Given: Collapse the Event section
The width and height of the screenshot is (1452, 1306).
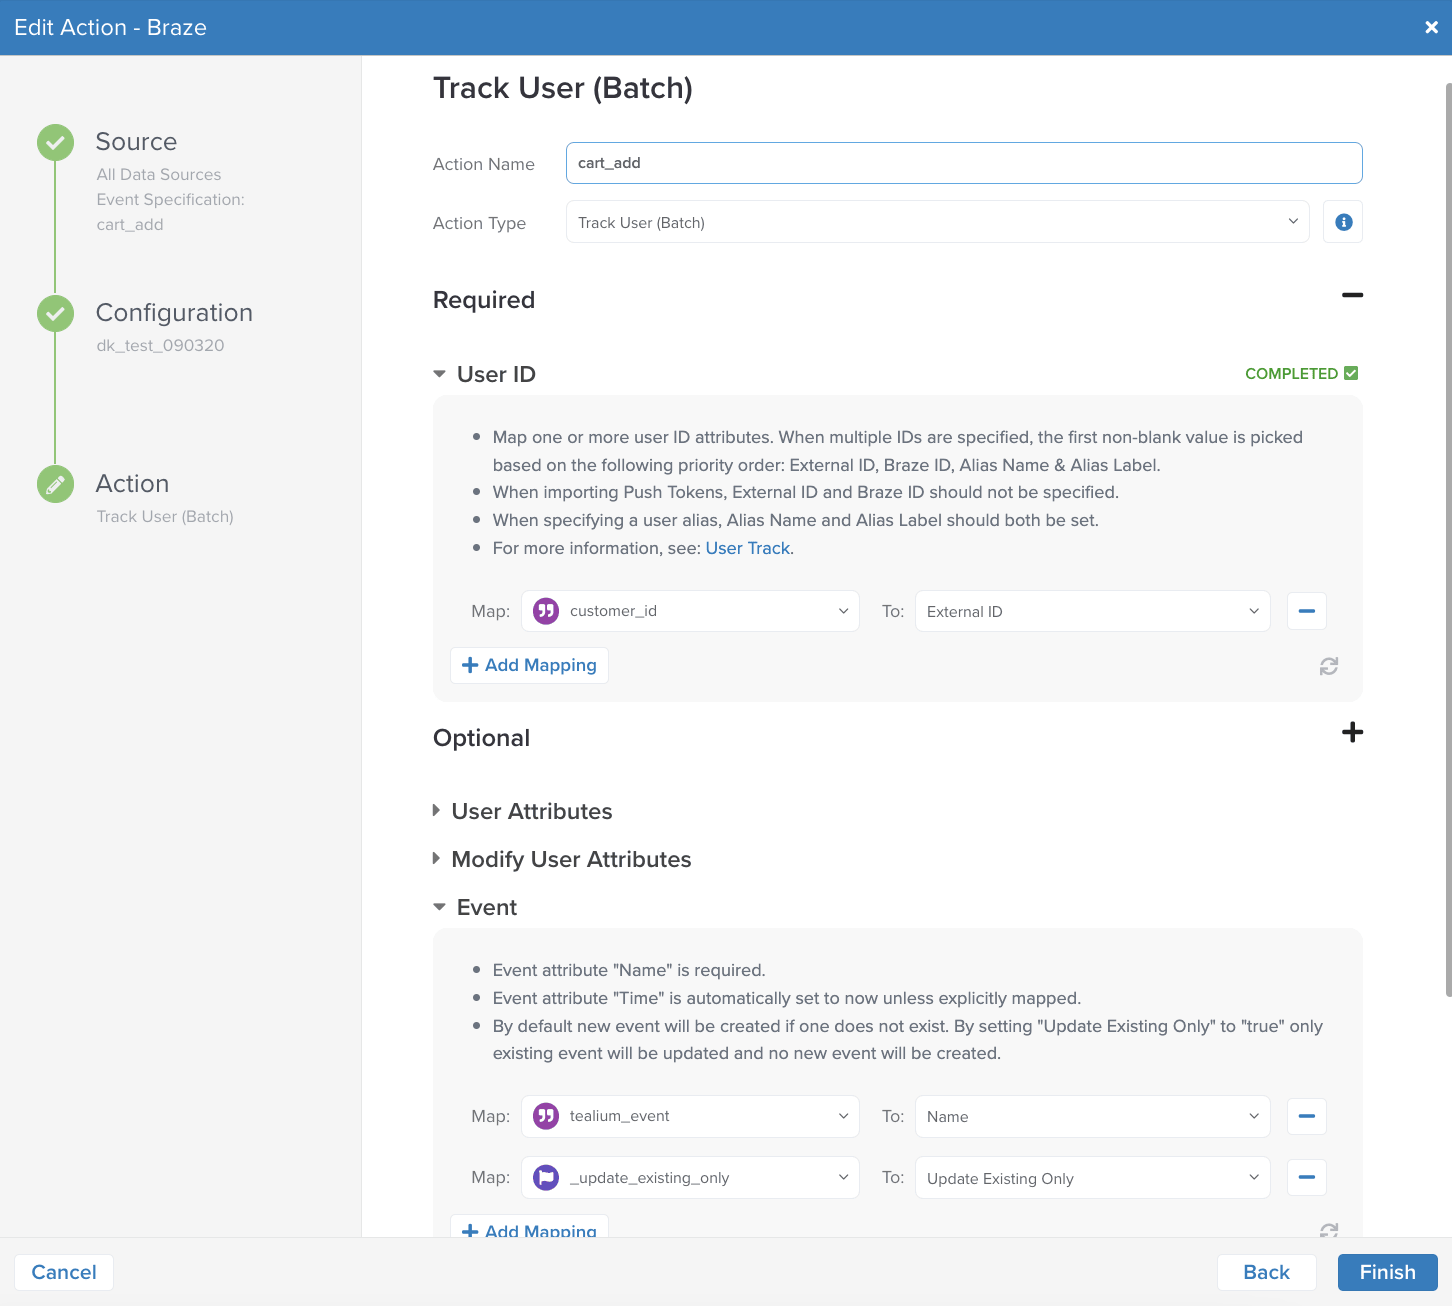Looking at the screenshot, I should coord(486,907).
